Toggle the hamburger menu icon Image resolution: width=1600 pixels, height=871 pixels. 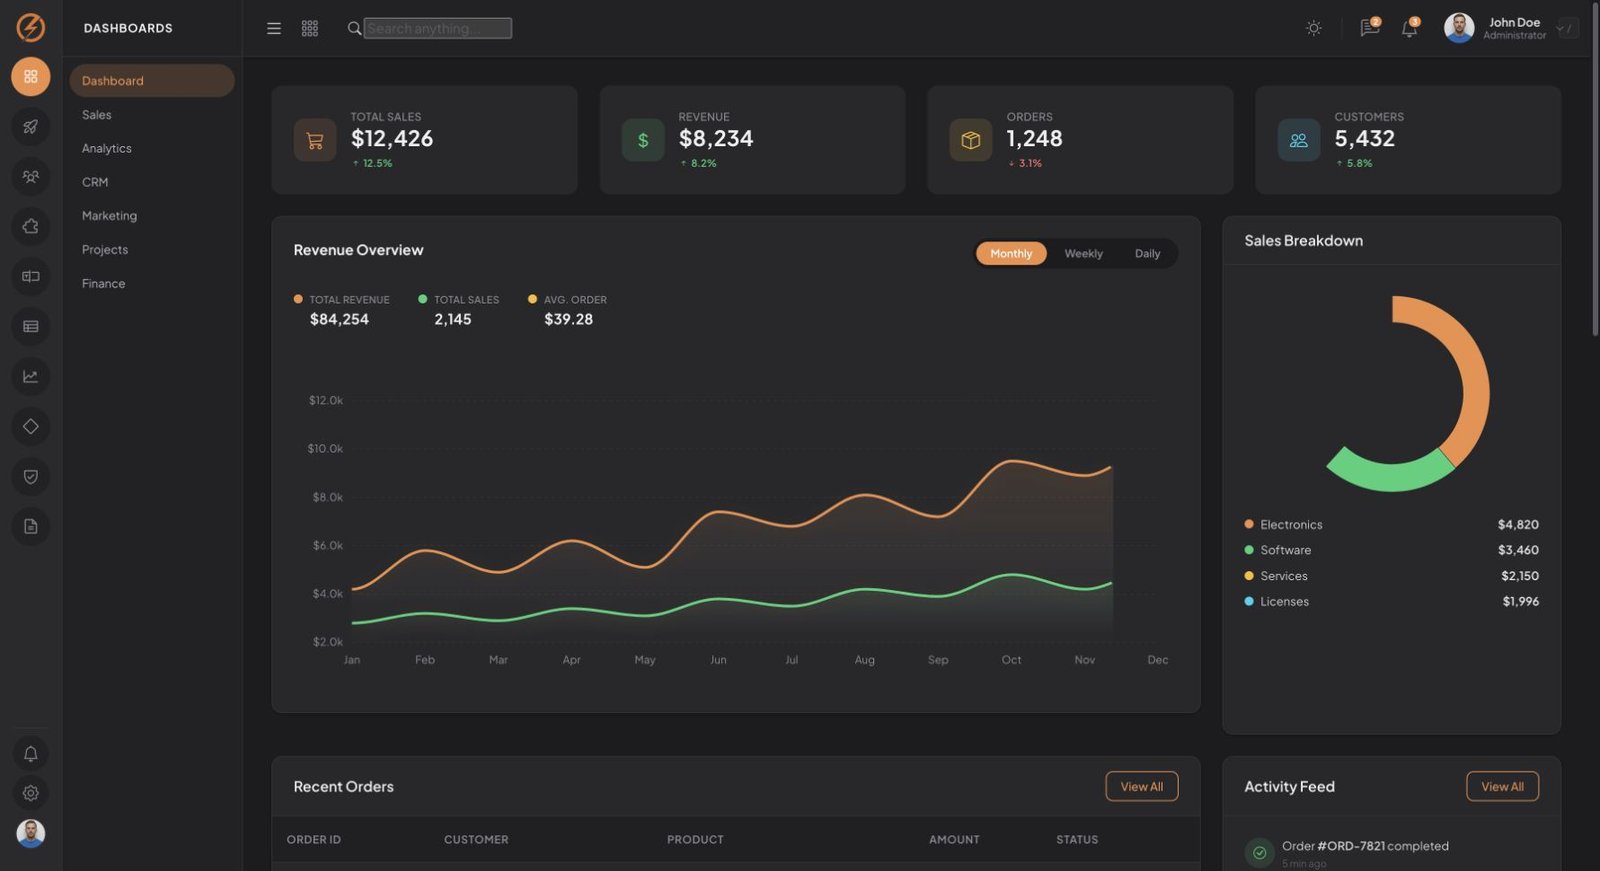pos(273,28)
